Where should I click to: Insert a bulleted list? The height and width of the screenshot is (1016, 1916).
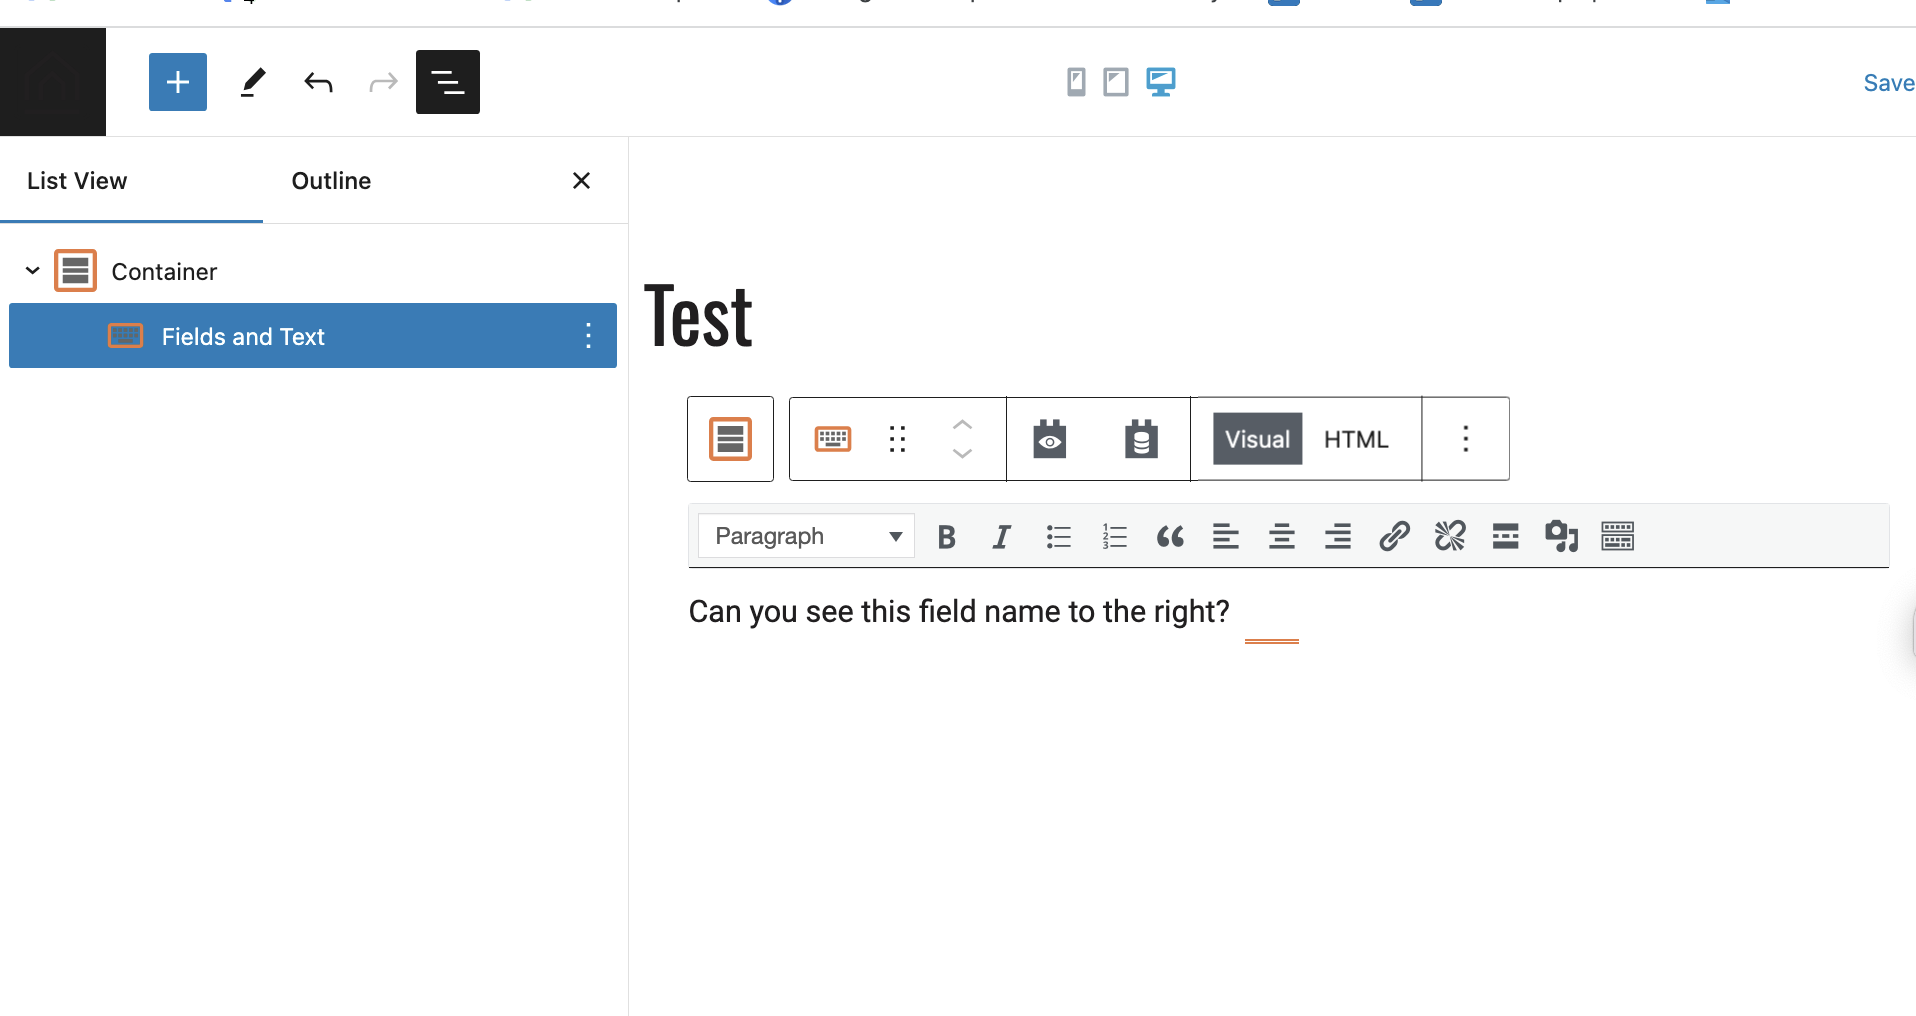pyautogui.click(x=1058, y=537)
